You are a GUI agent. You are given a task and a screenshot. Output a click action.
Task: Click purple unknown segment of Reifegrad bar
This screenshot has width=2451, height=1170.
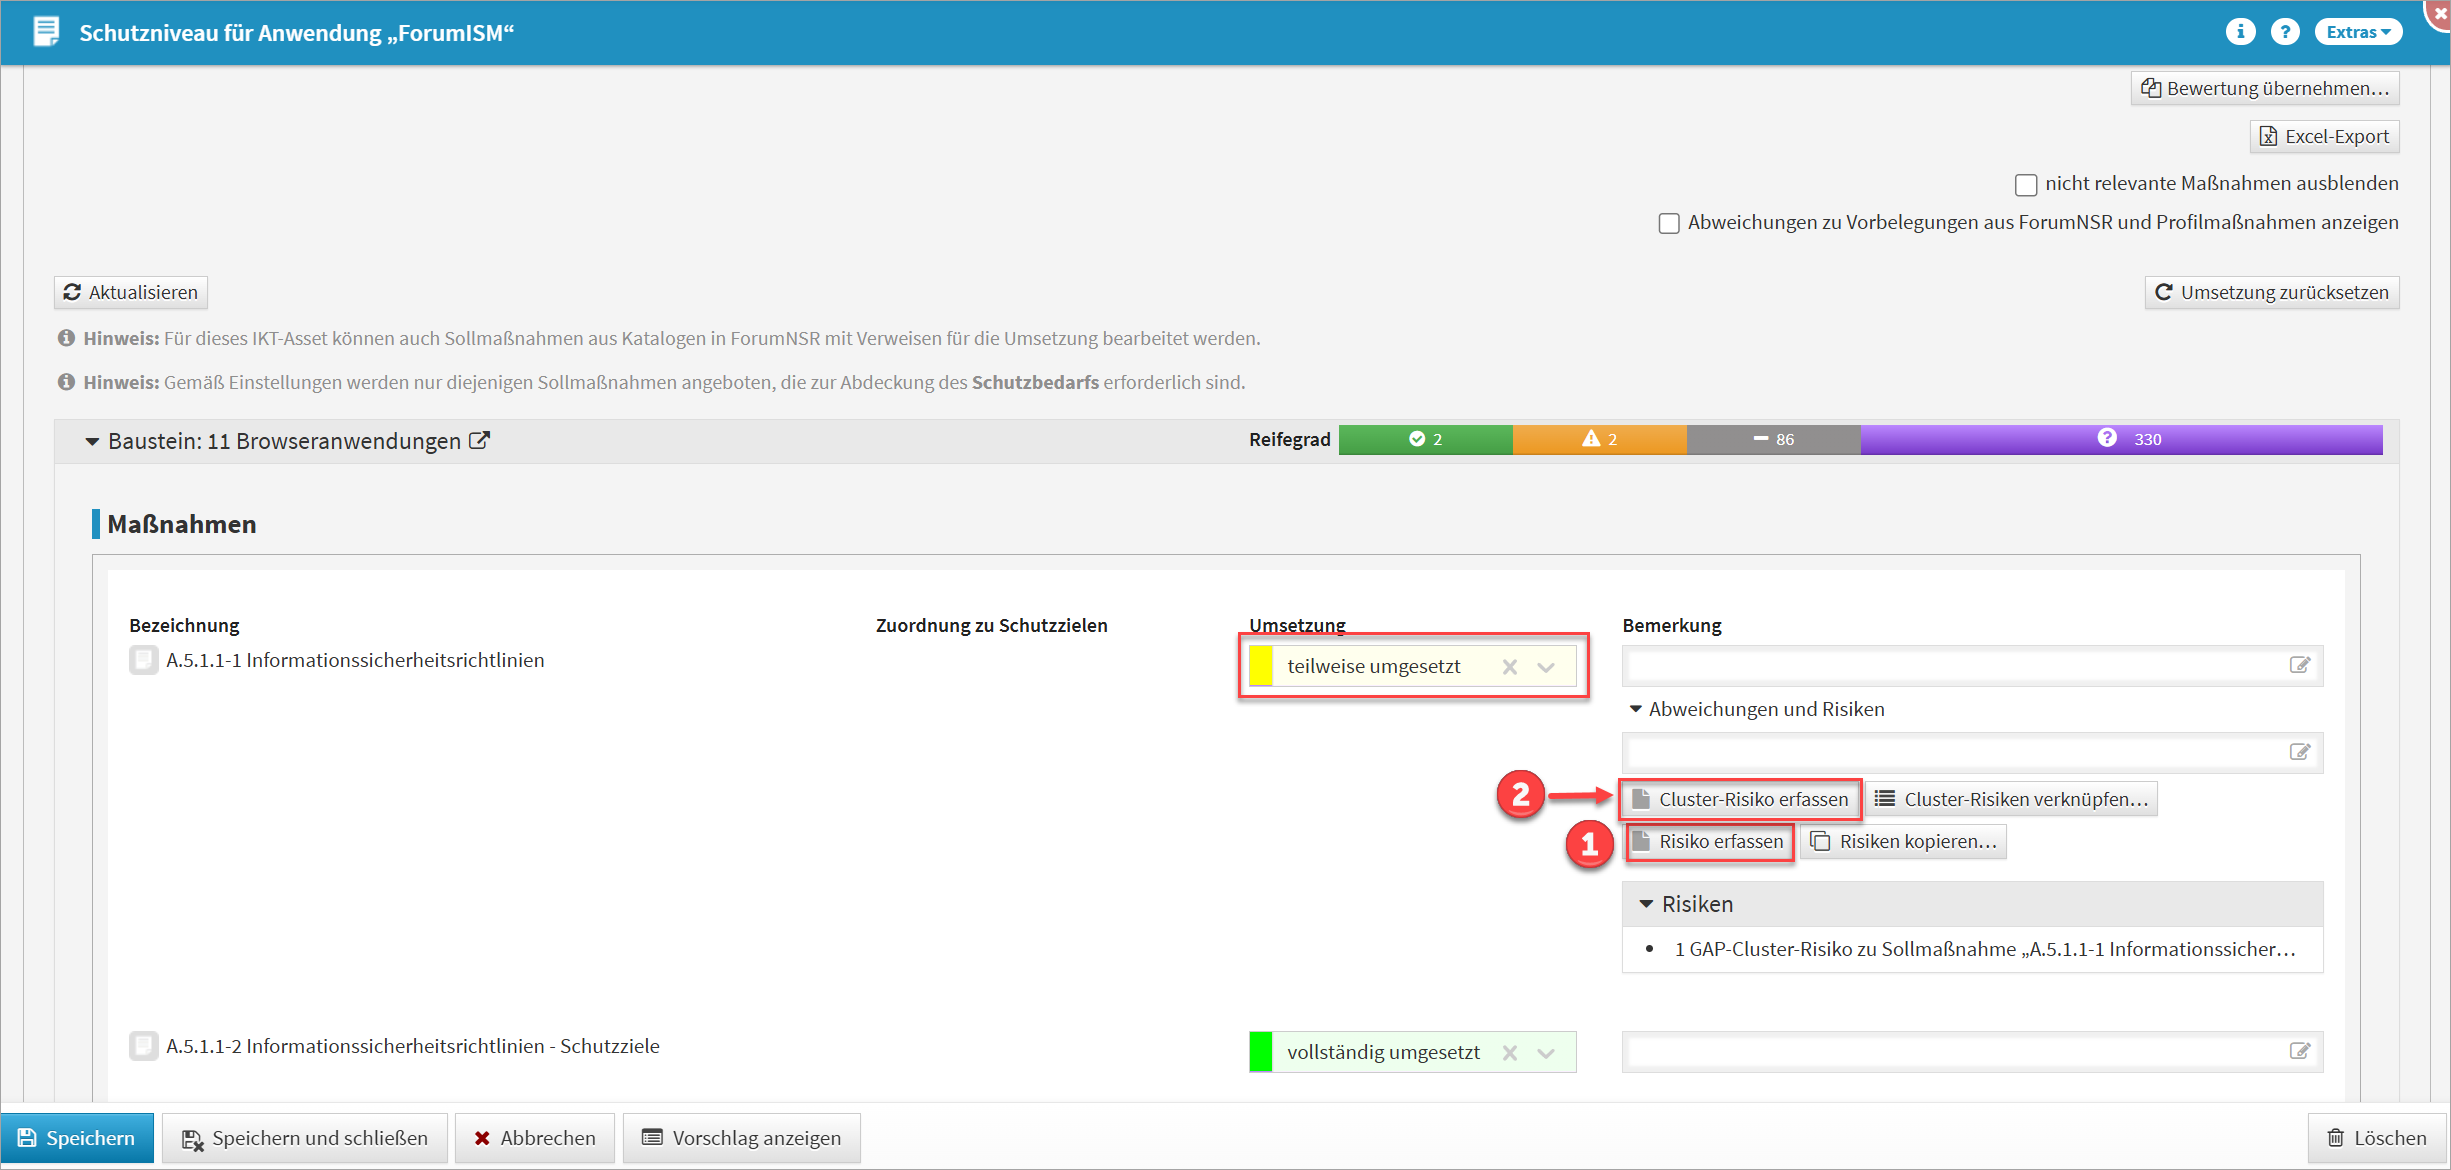(2120, 439)
